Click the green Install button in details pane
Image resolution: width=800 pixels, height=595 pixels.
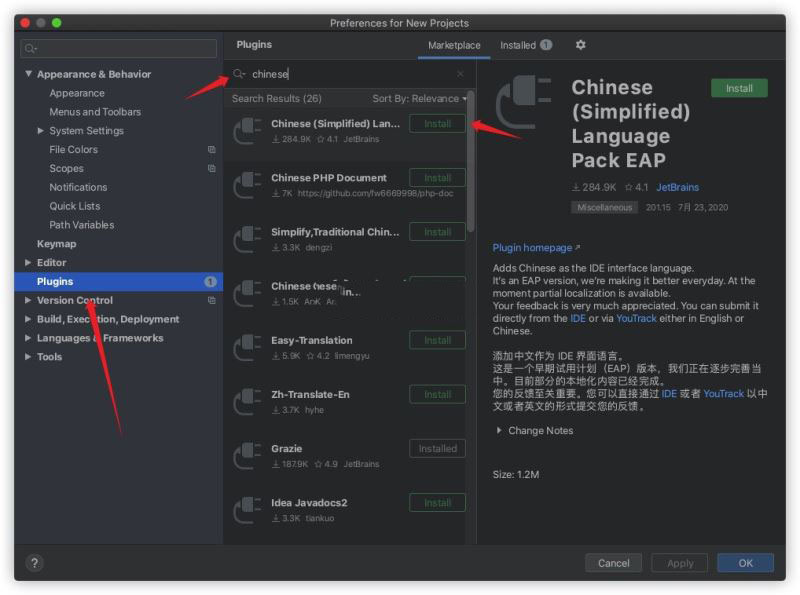[x=739, y=88]
